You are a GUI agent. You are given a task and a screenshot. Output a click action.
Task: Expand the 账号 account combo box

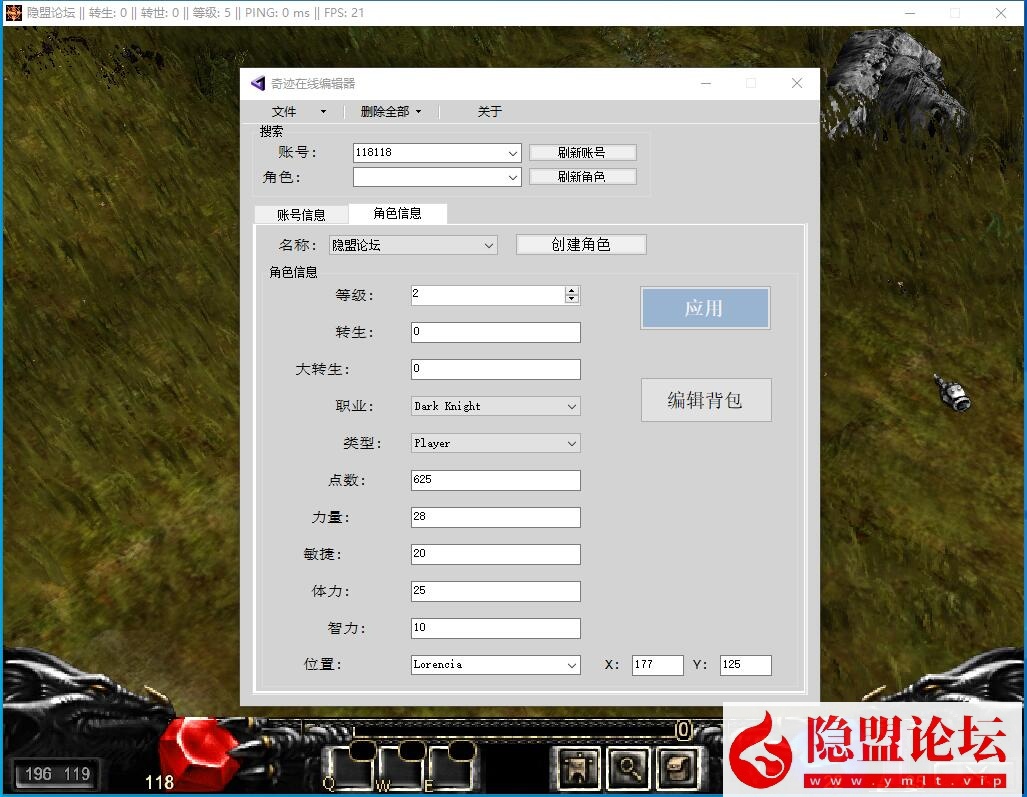tap(514, 152)
